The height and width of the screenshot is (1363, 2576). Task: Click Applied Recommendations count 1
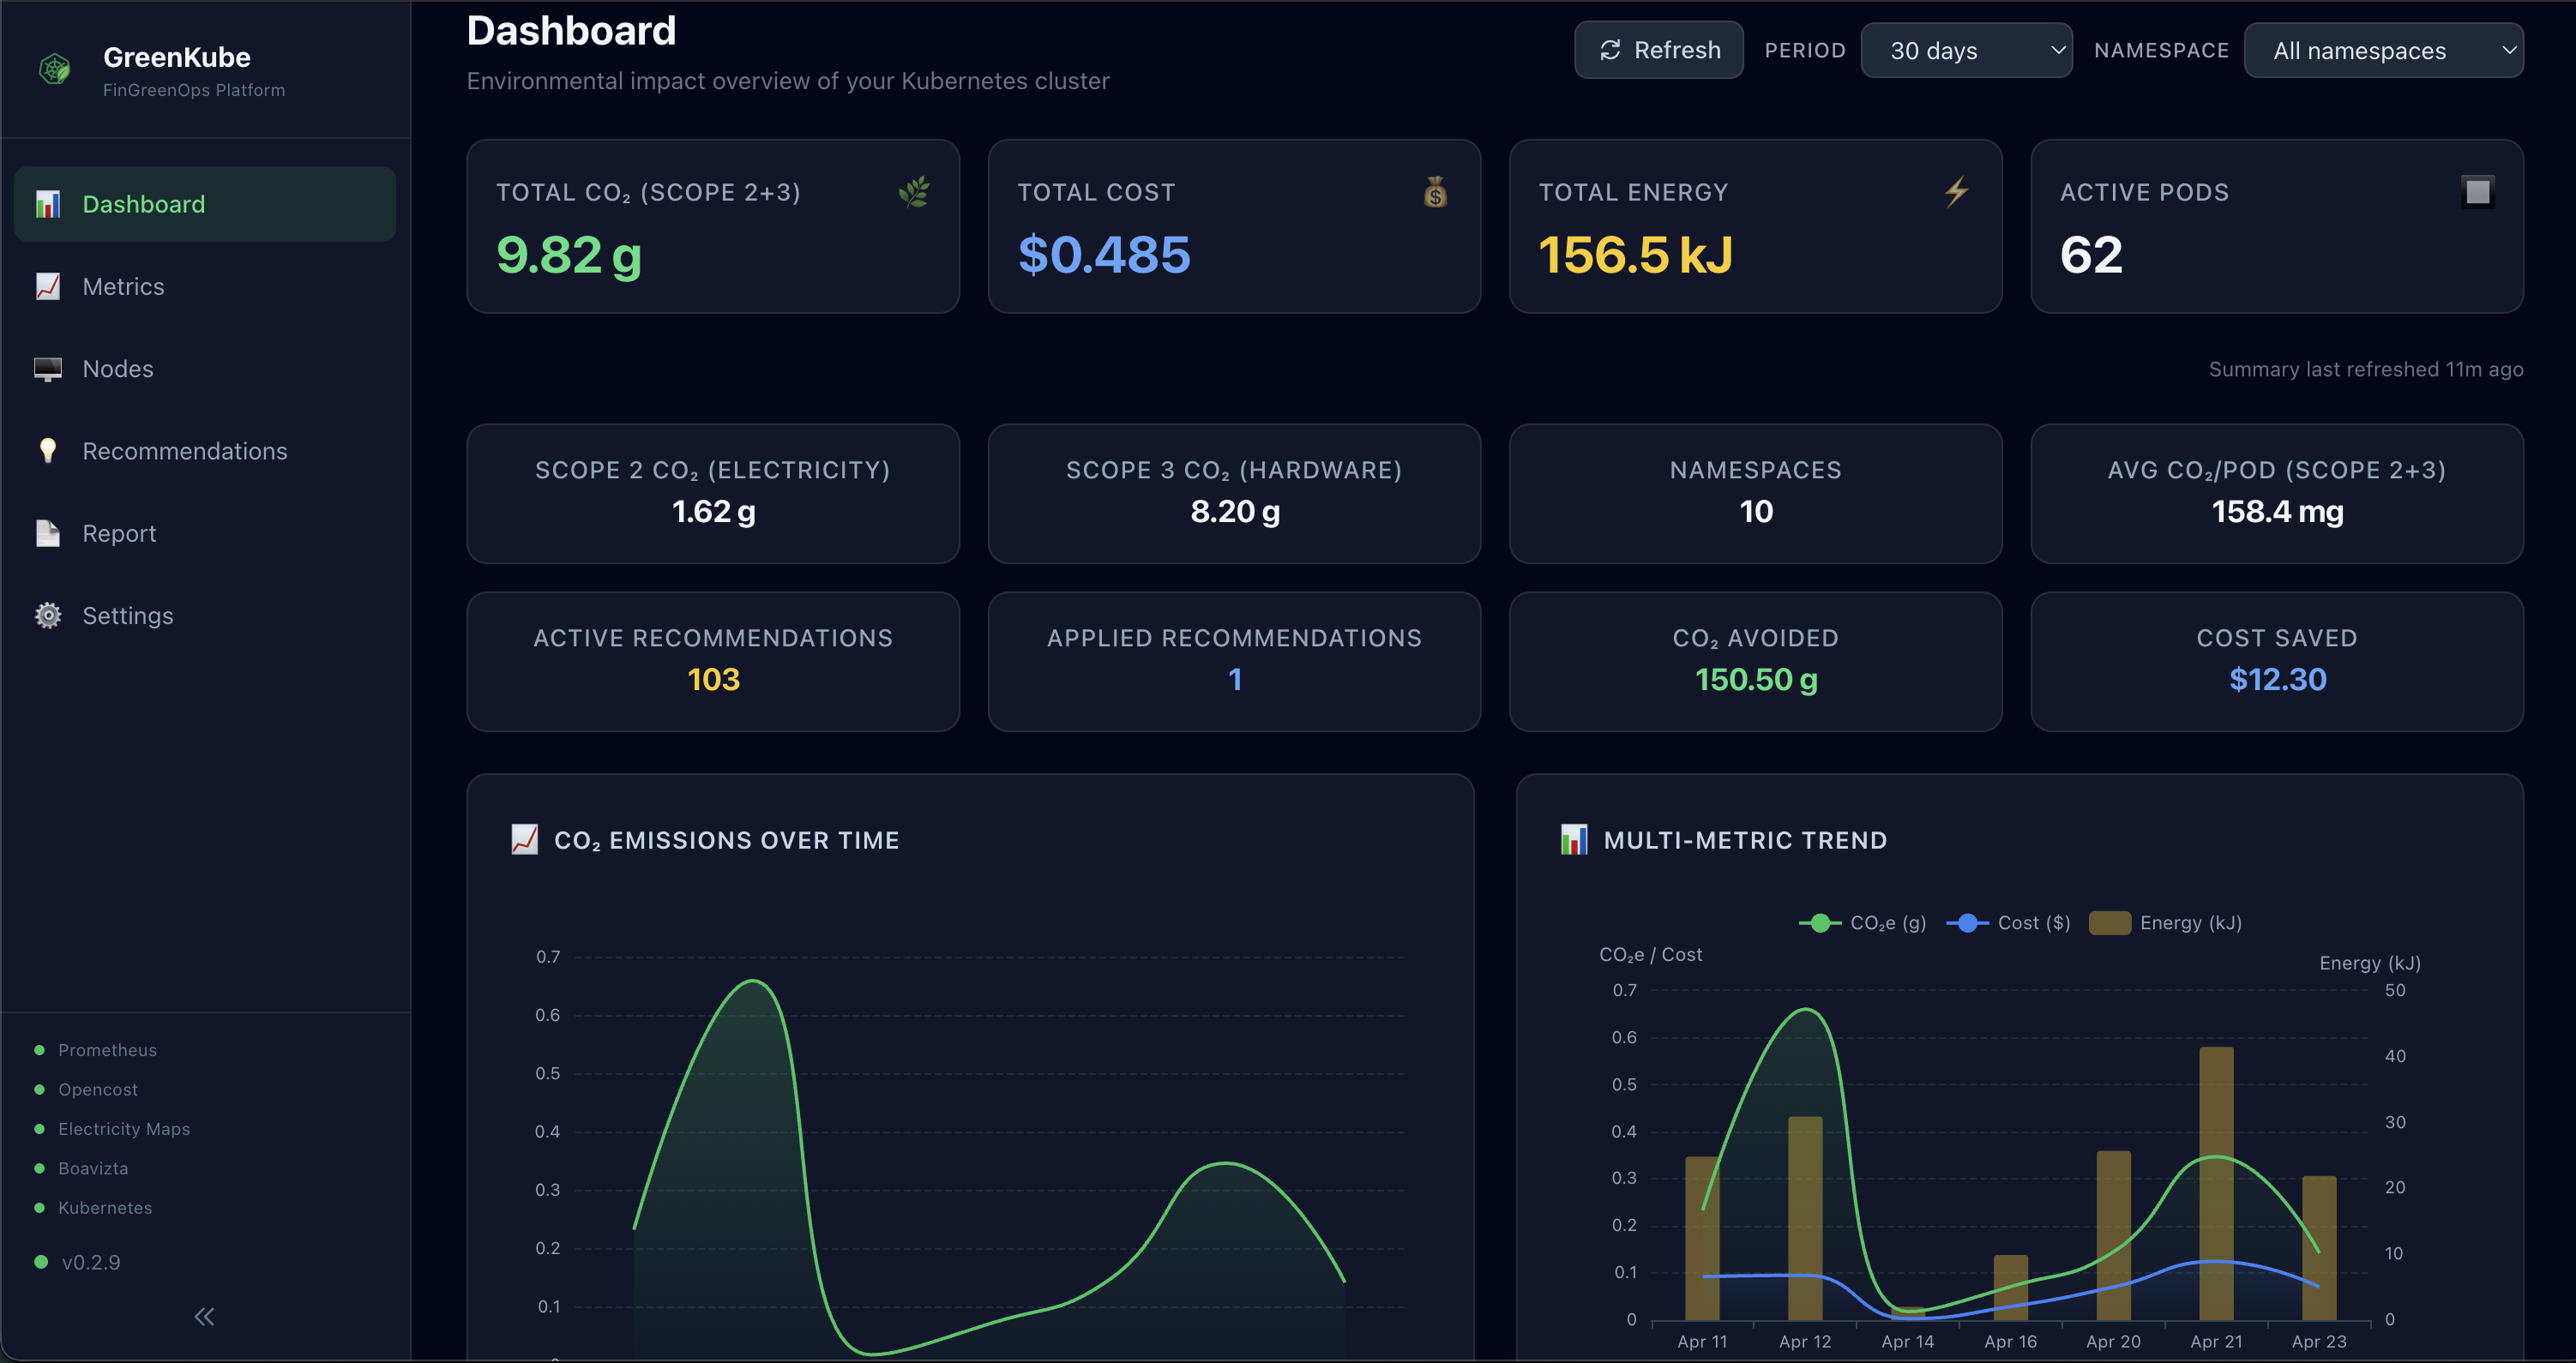[1235, 679]
